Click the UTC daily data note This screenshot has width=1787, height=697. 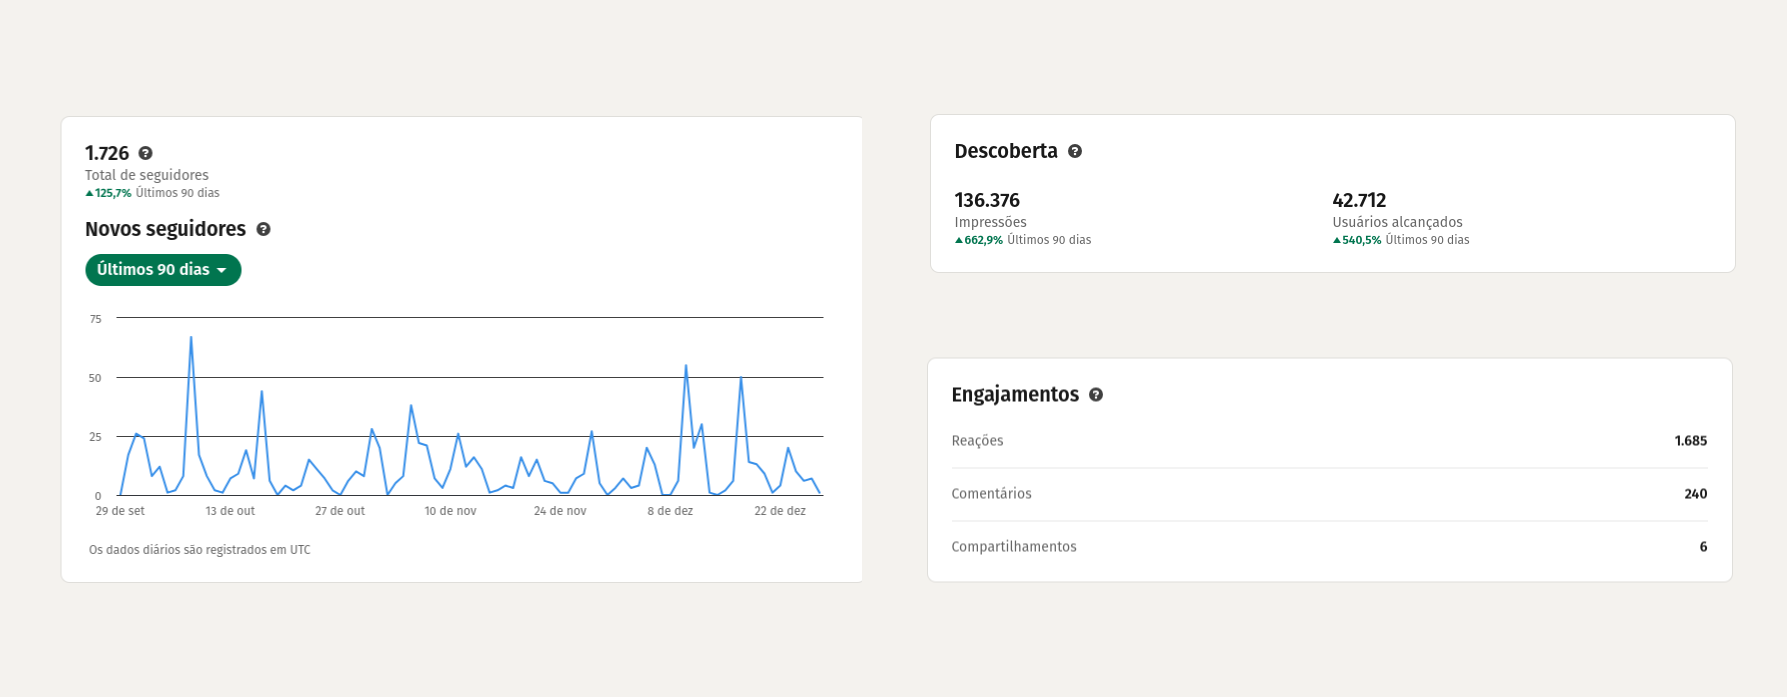tap(200, 550)
